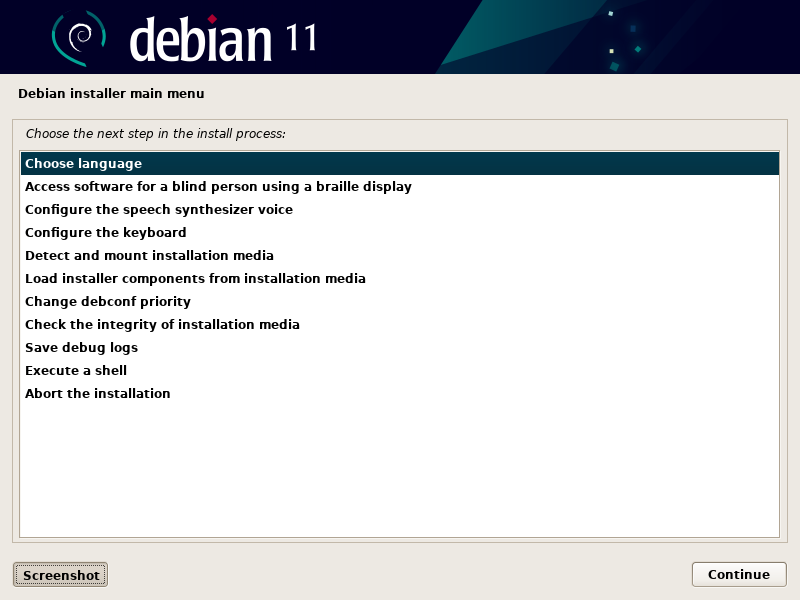This screenshot has height=600, width=800.
Task: Select the Choose language menu entry
Action: point(399,163)
